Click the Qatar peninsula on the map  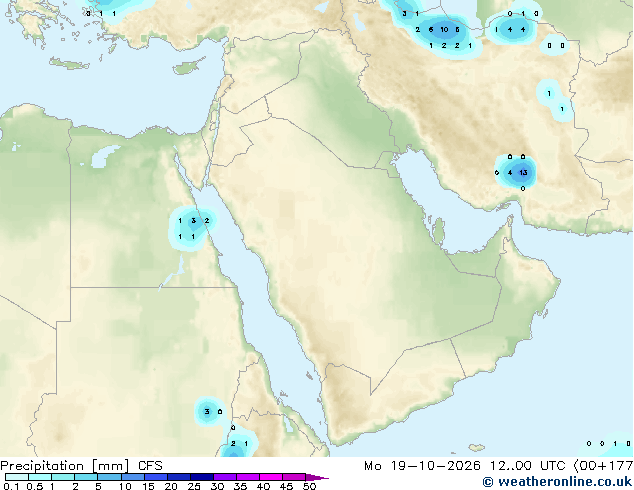pyautogui.click(x=439, y=231)
